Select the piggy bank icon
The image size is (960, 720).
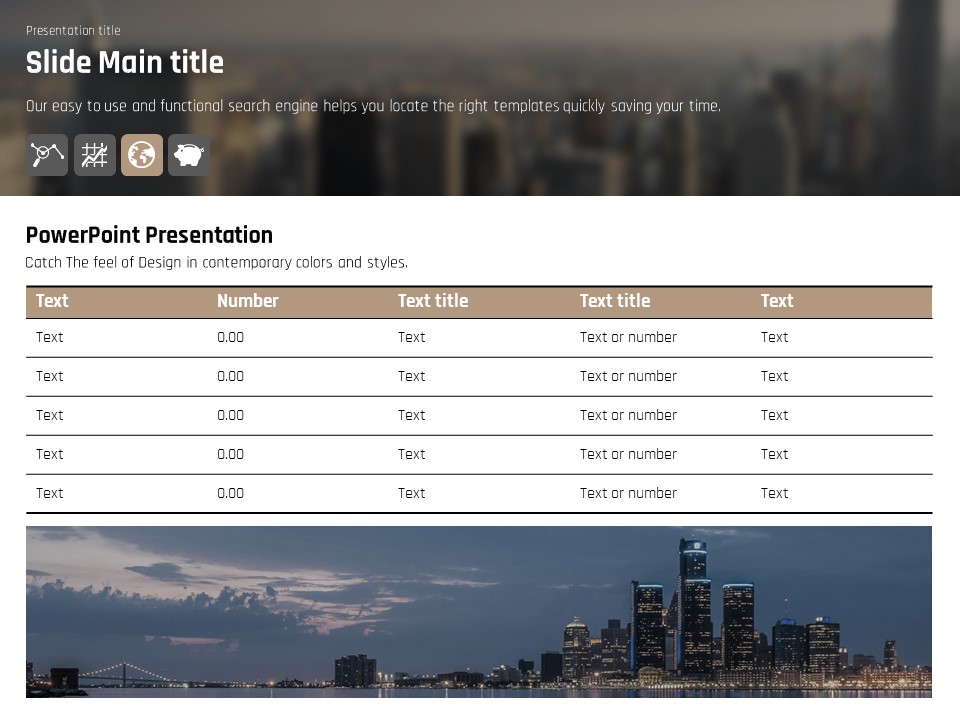click(189, 155)
